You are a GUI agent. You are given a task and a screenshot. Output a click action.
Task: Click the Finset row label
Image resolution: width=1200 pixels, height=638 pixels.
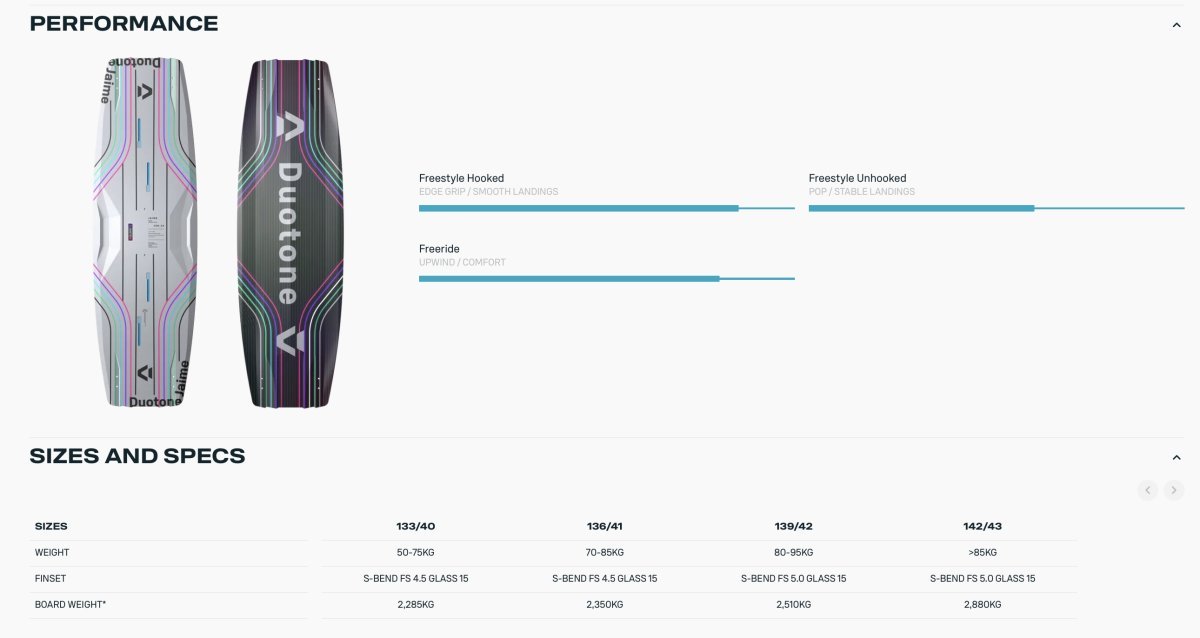click(x=50, y=579)
